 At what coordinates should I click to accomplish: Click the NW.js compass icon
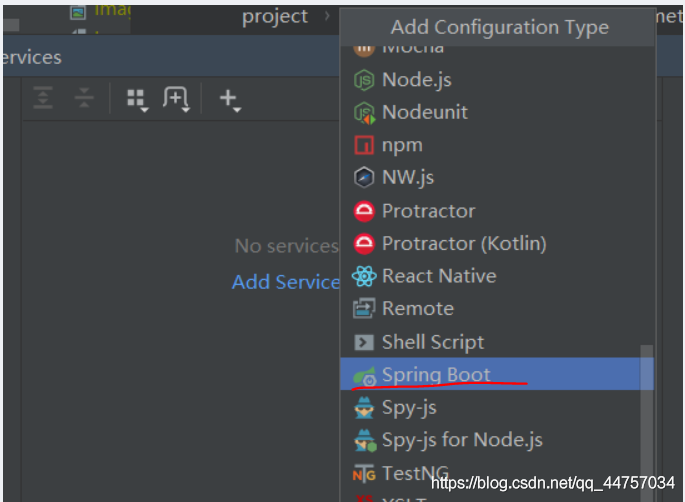click(364, 178)
